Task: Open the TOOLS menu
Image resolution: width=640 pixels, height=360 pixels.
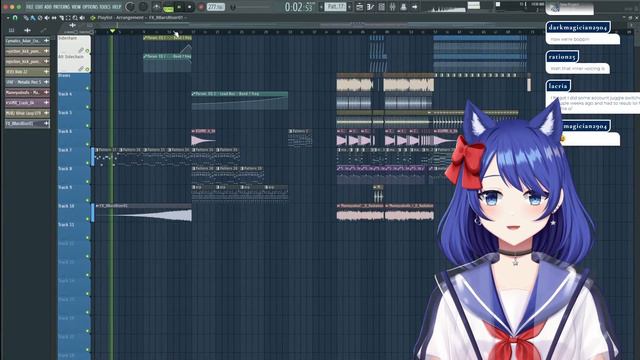Action: pos(105,7)
